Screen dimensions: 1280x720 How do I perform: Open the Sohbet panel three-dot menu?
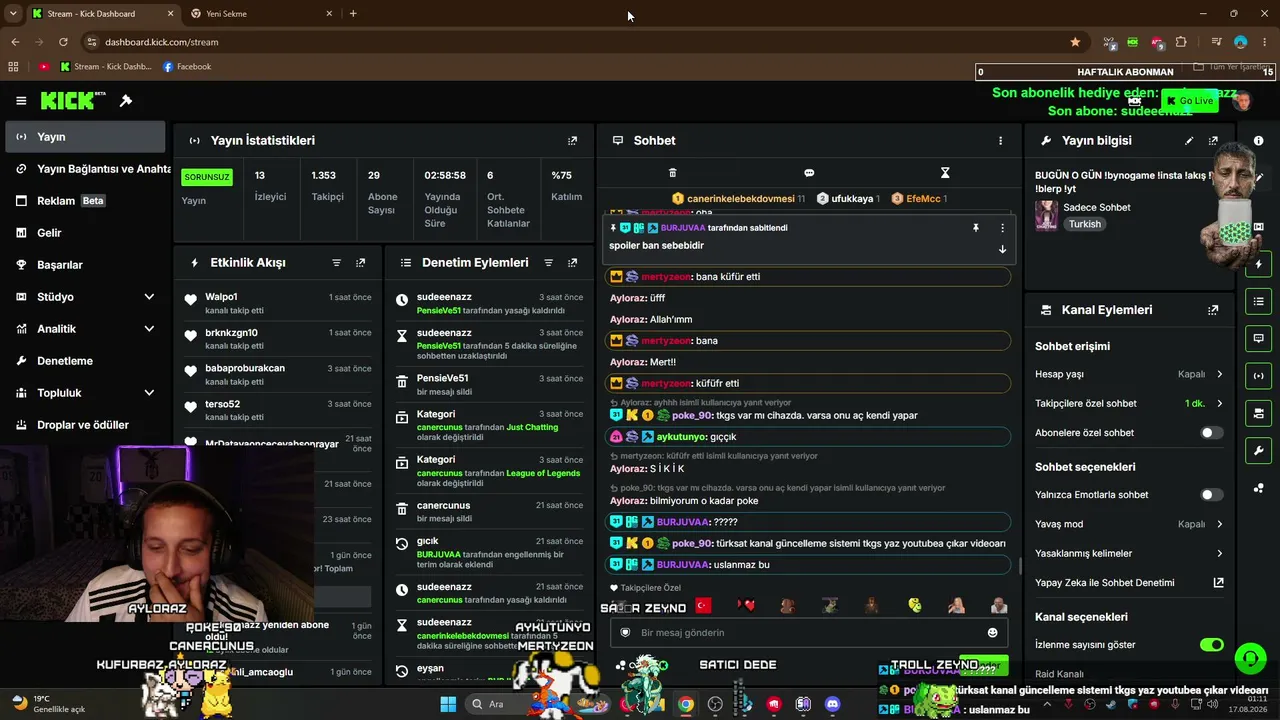point(1000,141)
